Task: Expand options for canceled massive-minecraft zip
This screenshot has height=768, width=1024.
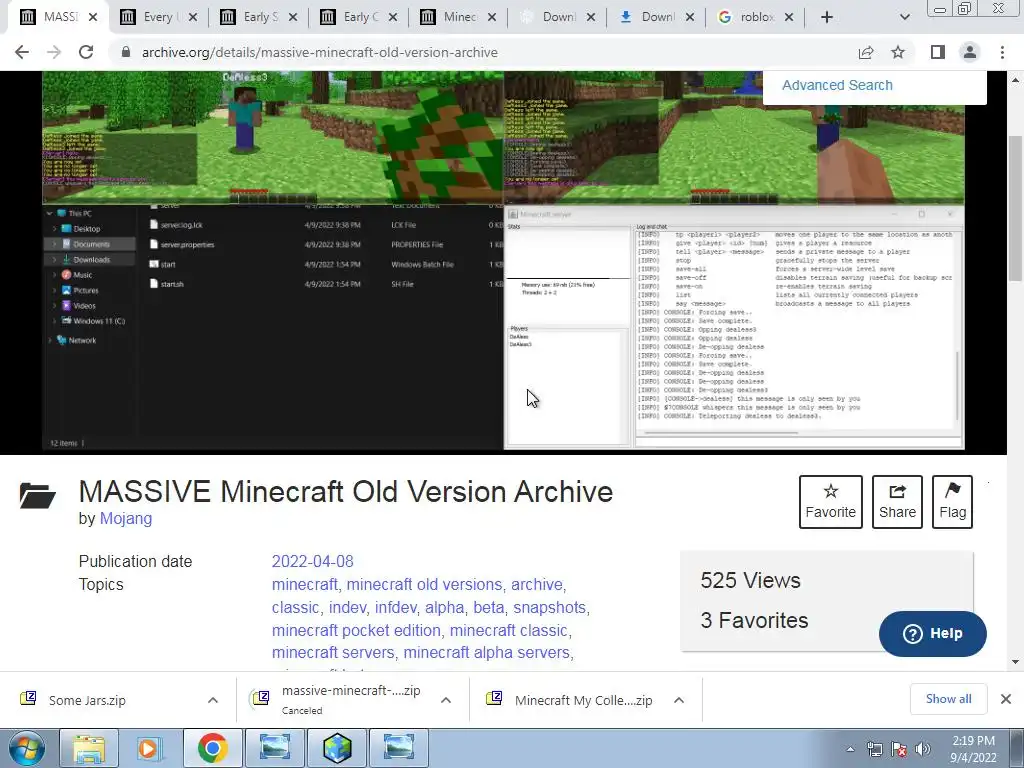Action: 446,700
